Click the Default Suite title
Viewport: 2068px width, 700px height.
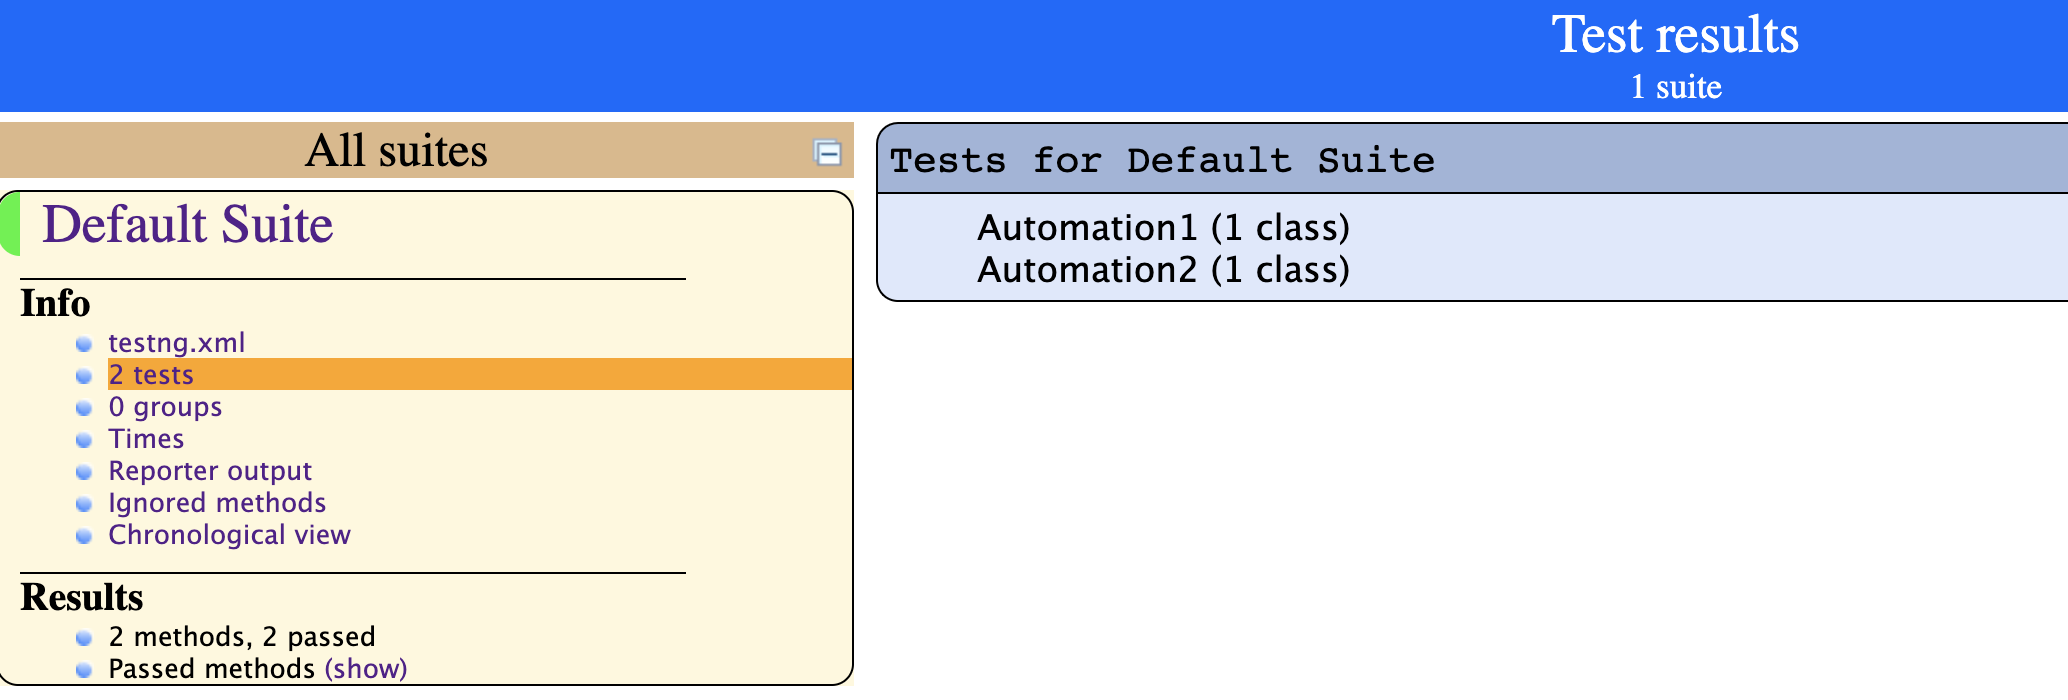[x=187, y=224]
